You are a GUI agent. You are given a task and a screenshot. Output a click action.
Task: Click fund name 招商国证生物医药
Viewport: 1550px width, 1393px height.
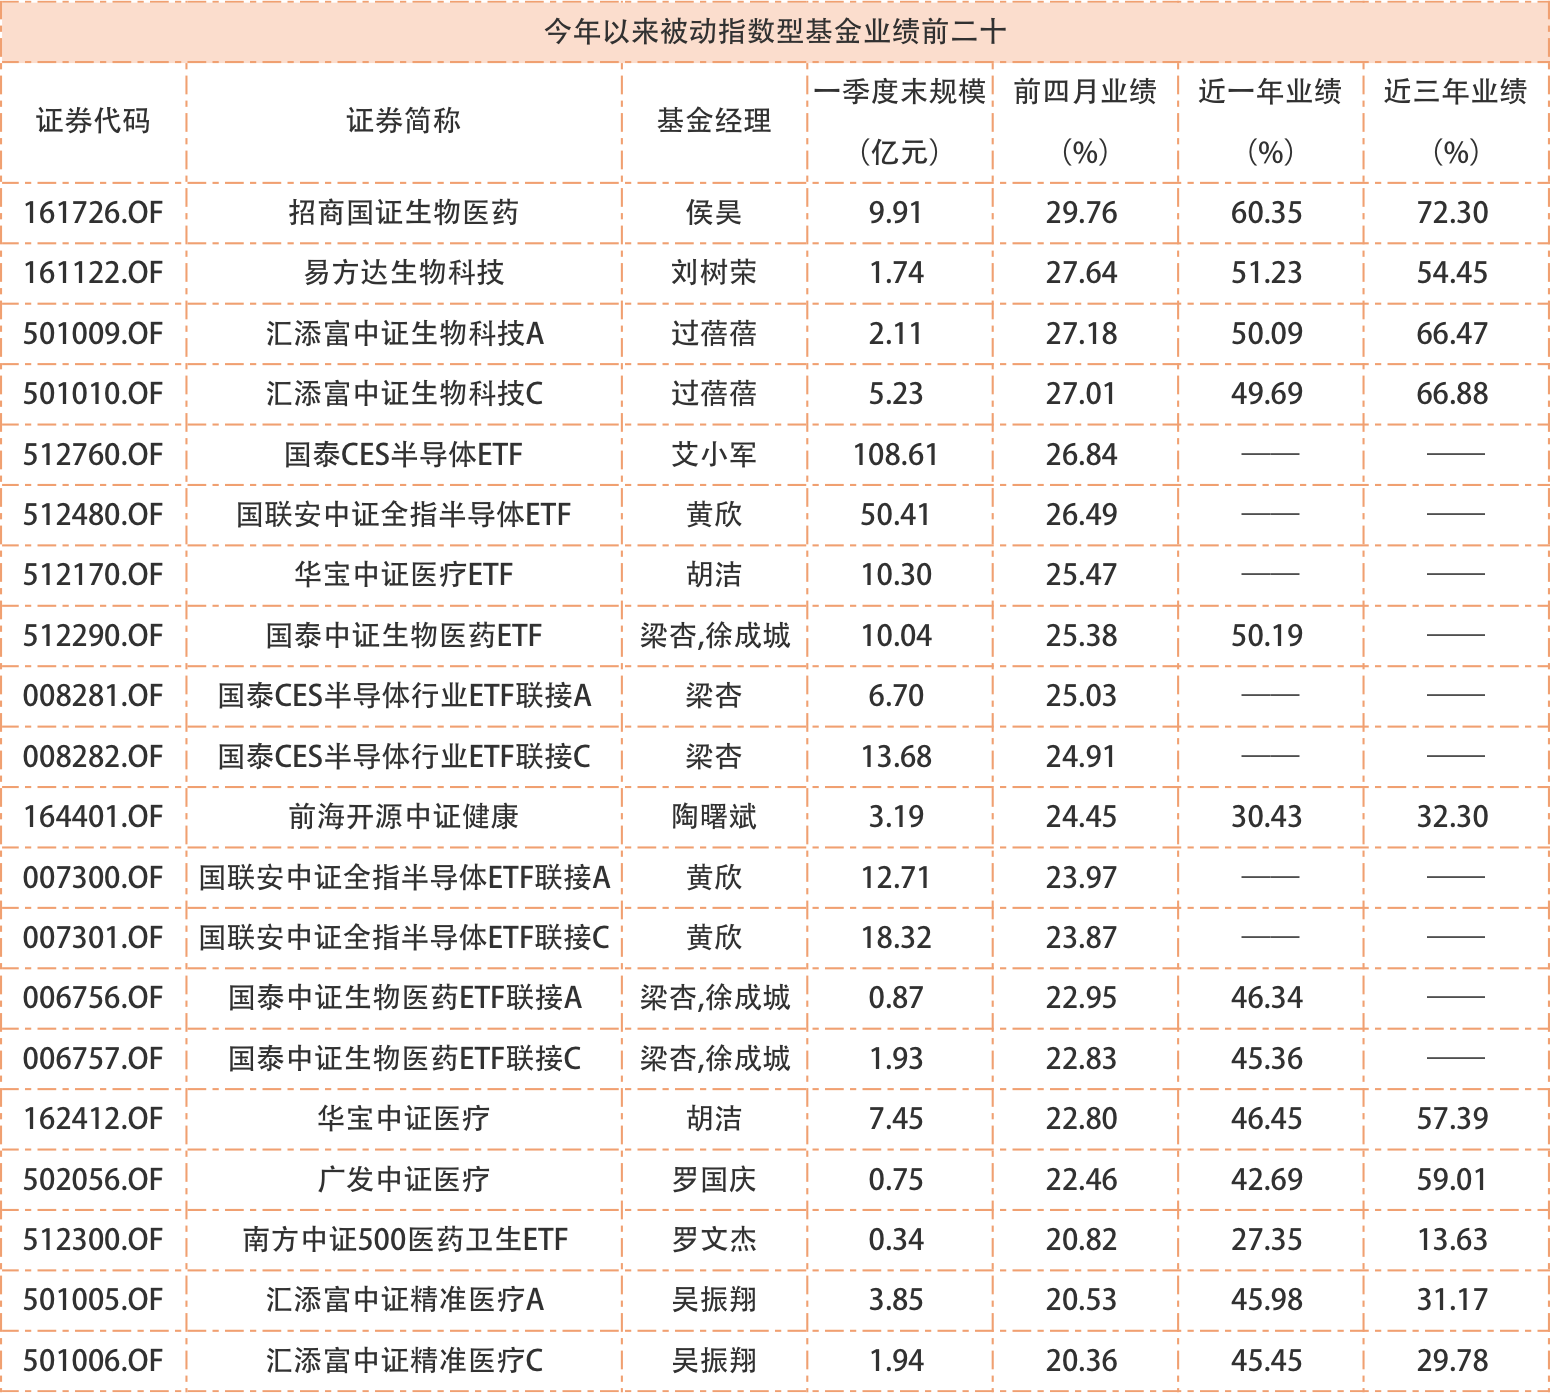pyautogui.click(x=403, y=213)
